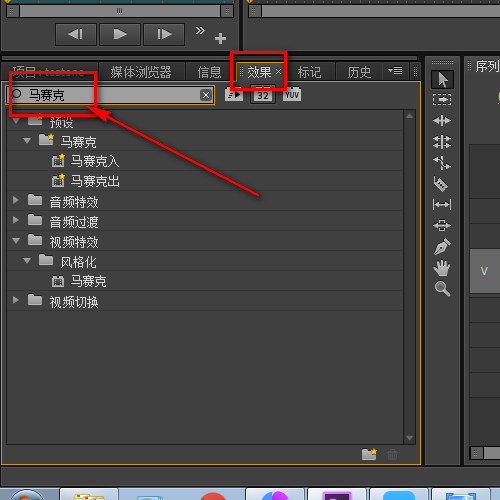Clear the effects search field

[x=206, y=95]
